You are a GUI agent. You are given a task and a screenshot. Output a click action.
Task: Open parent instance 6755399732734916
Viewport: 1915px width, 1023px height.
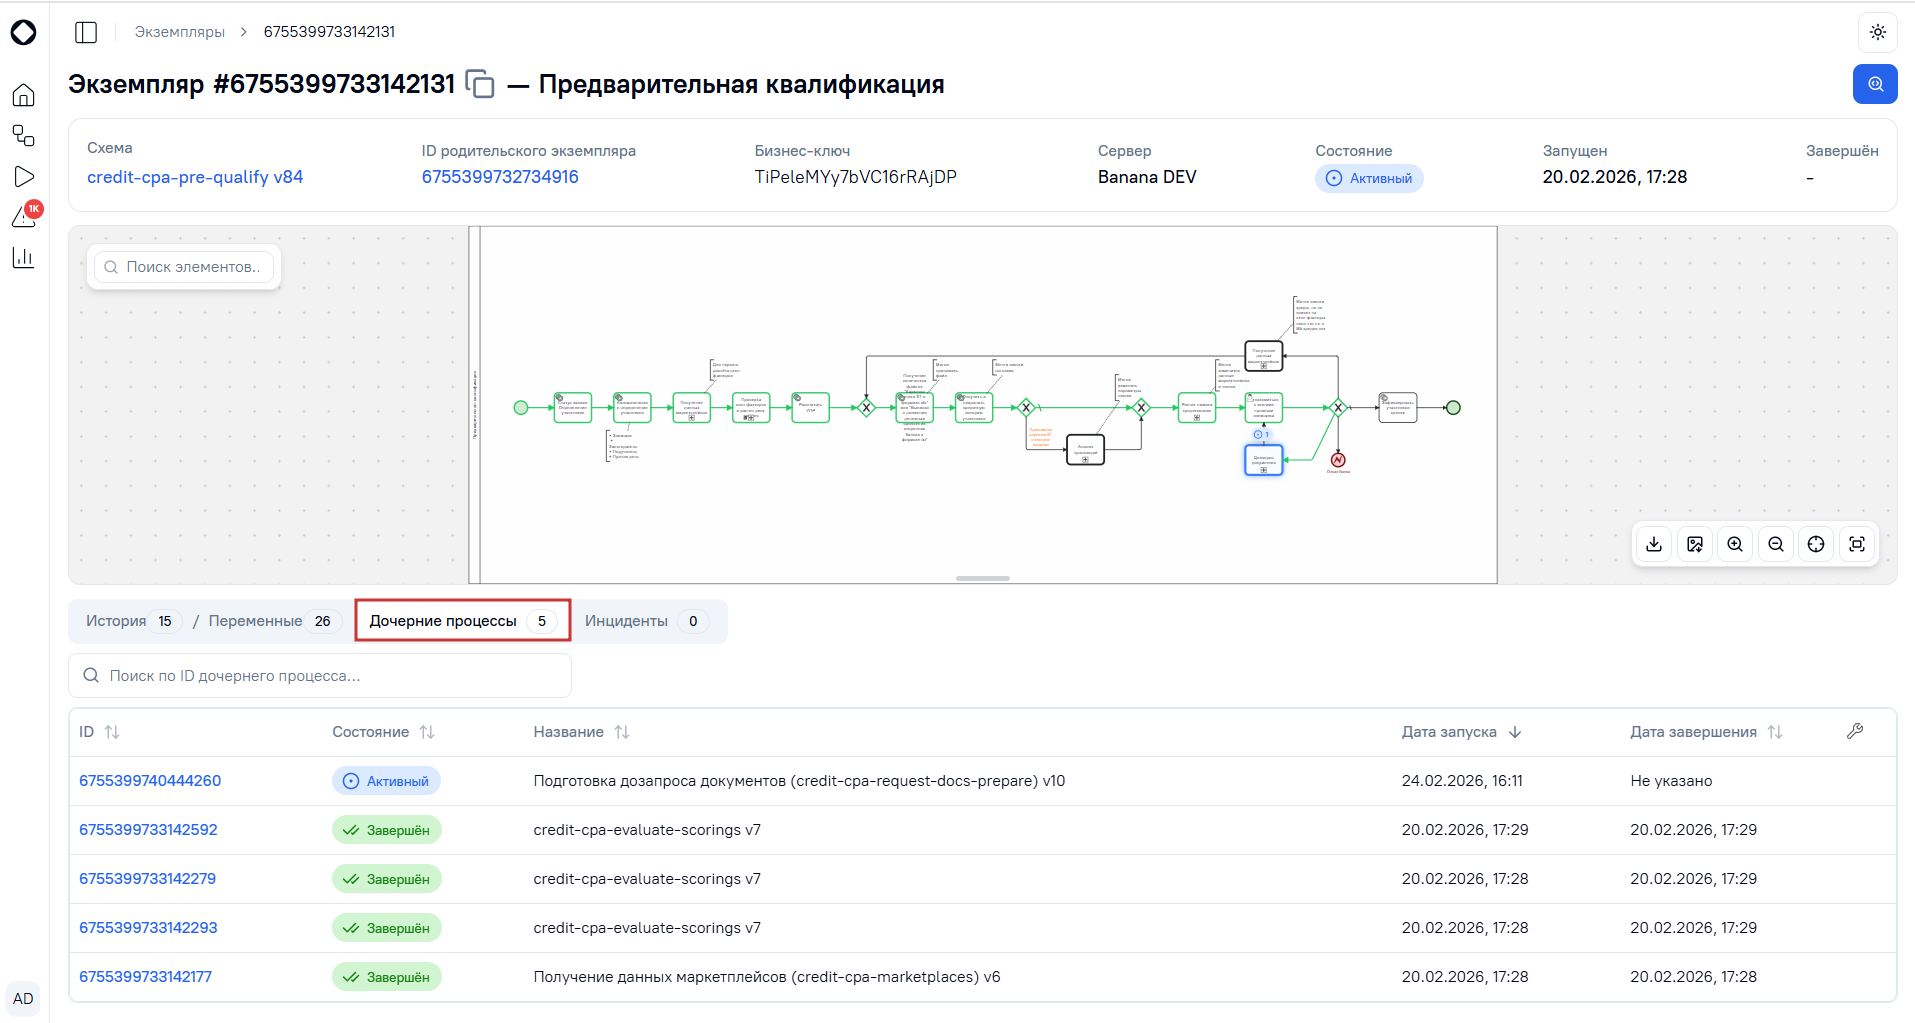pos(500,177)
